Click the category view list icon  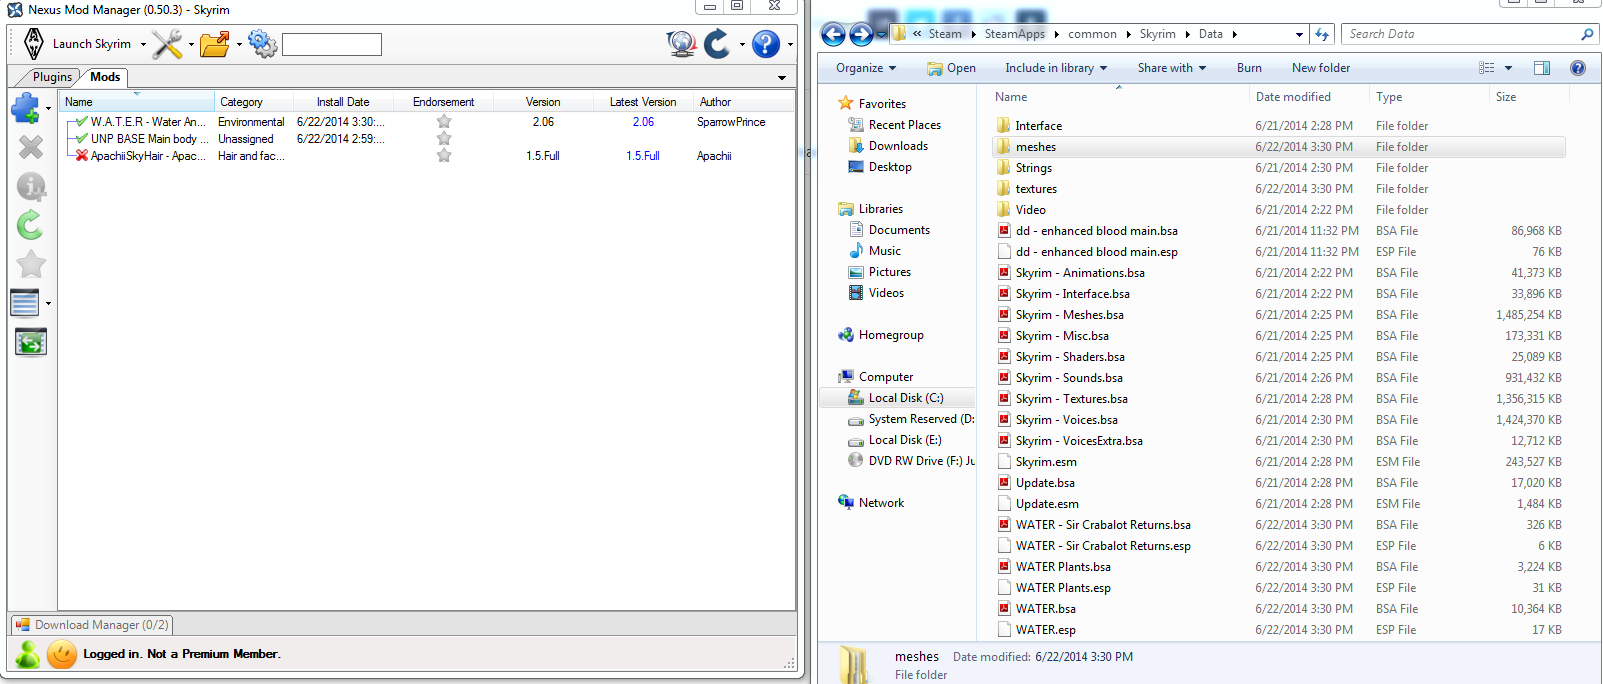coord(25,302)
